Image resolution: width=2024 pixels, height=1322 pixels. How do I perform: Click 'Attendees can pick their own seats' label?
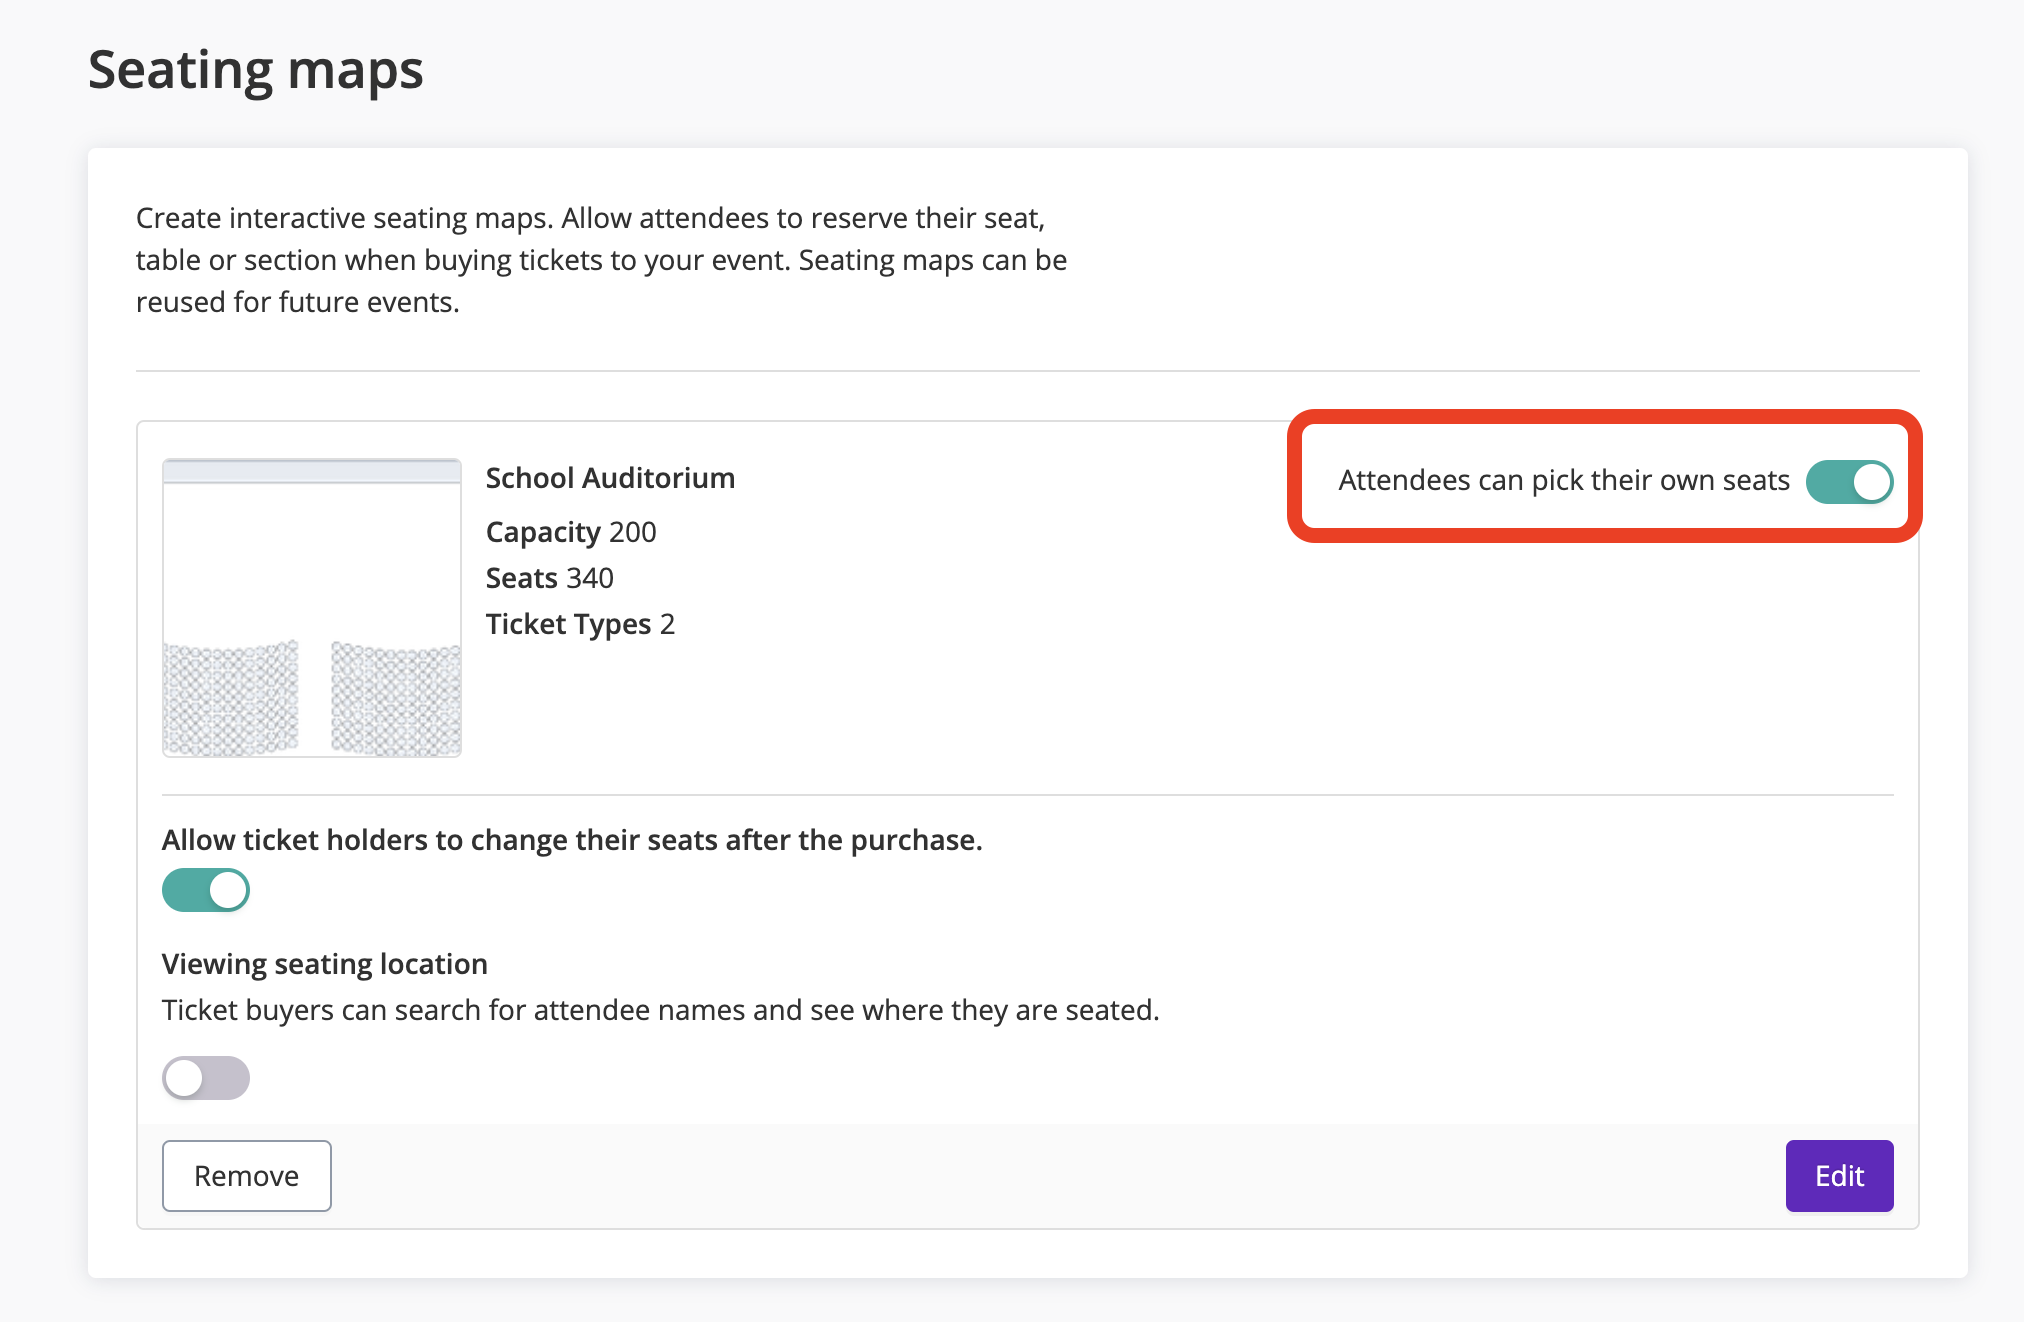(1564, 480)
